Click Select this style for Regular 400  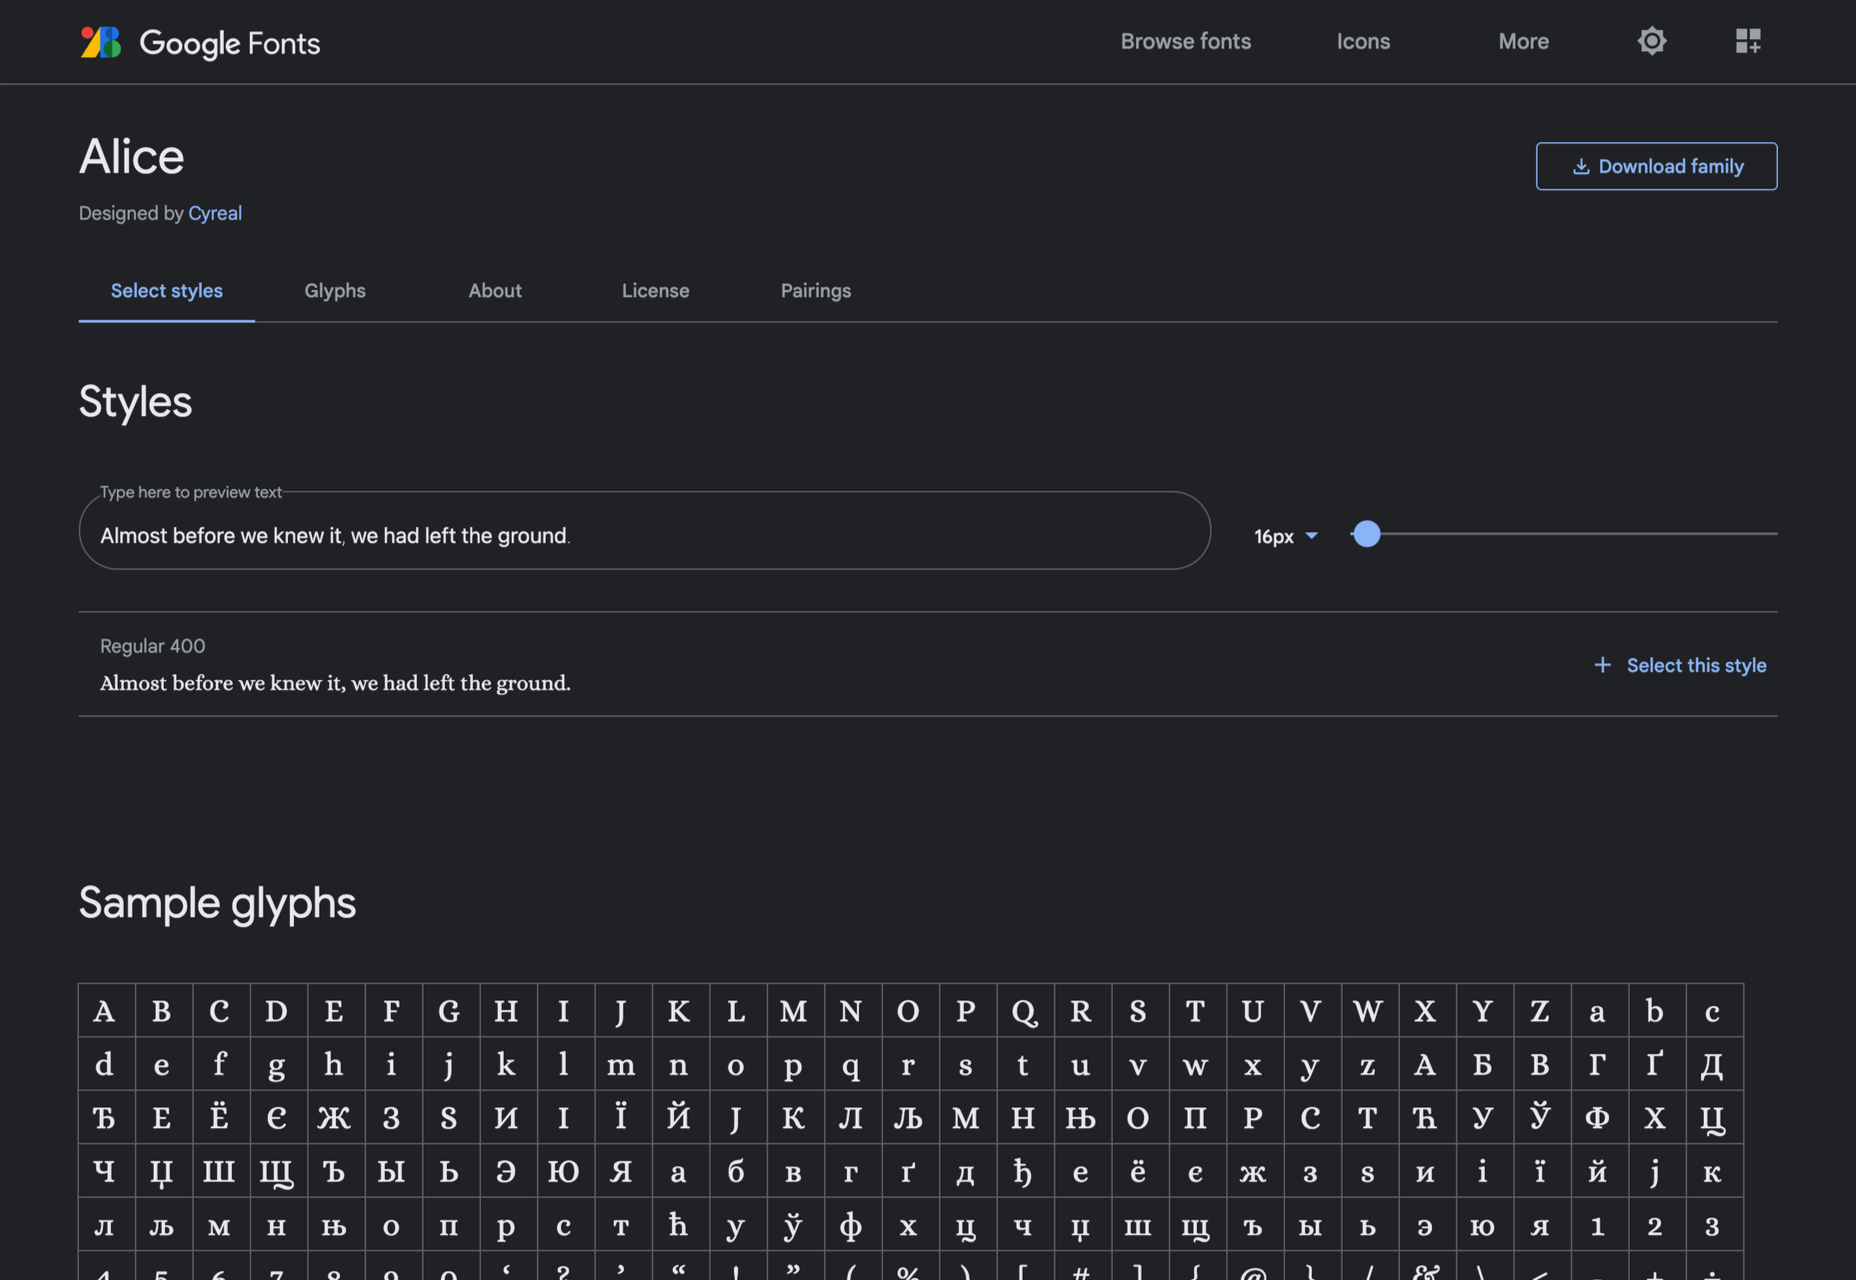click(1680, 665)
